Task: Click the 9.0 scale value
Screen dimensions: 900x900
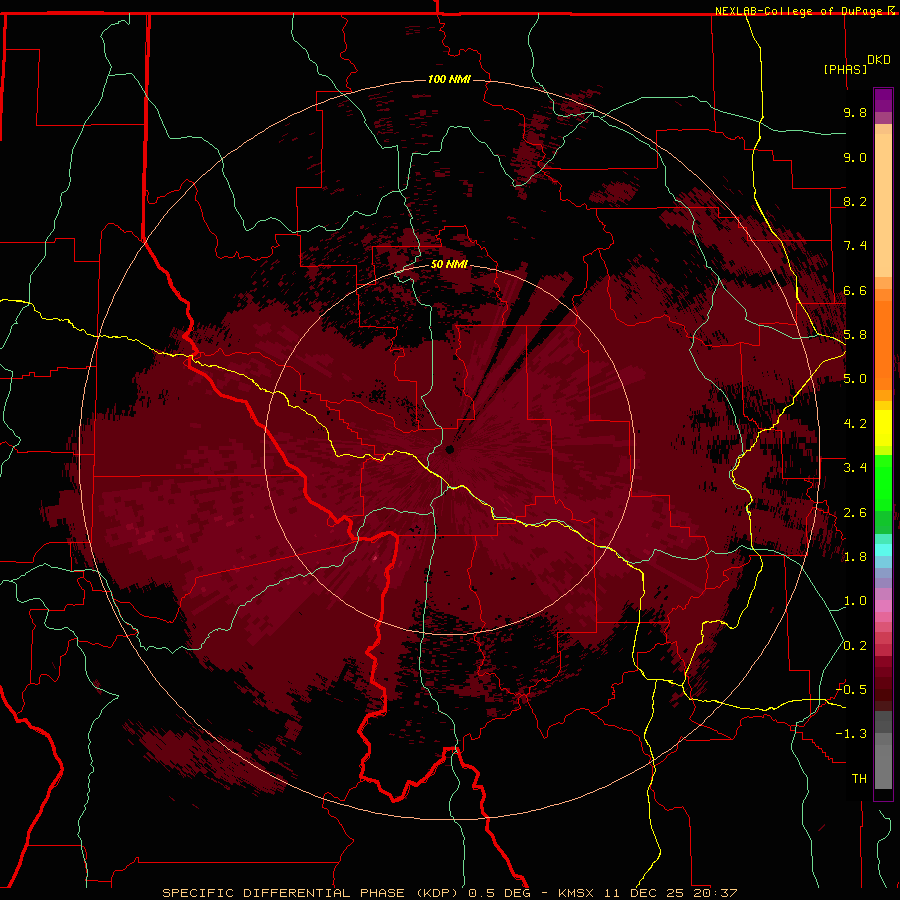Action: pos(855,157)
